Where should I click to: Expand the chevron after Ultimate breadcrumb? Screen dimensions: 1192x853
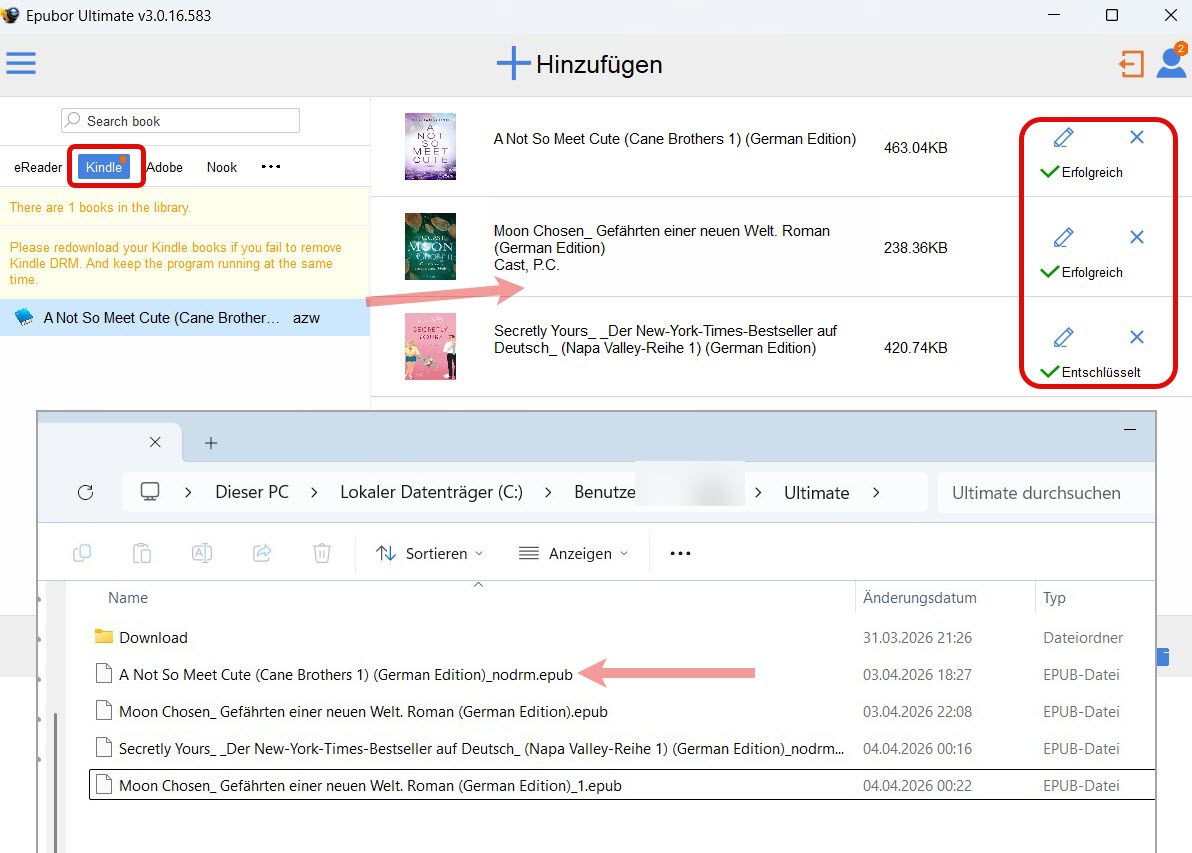pyautogui.click(x=876, y=493)
